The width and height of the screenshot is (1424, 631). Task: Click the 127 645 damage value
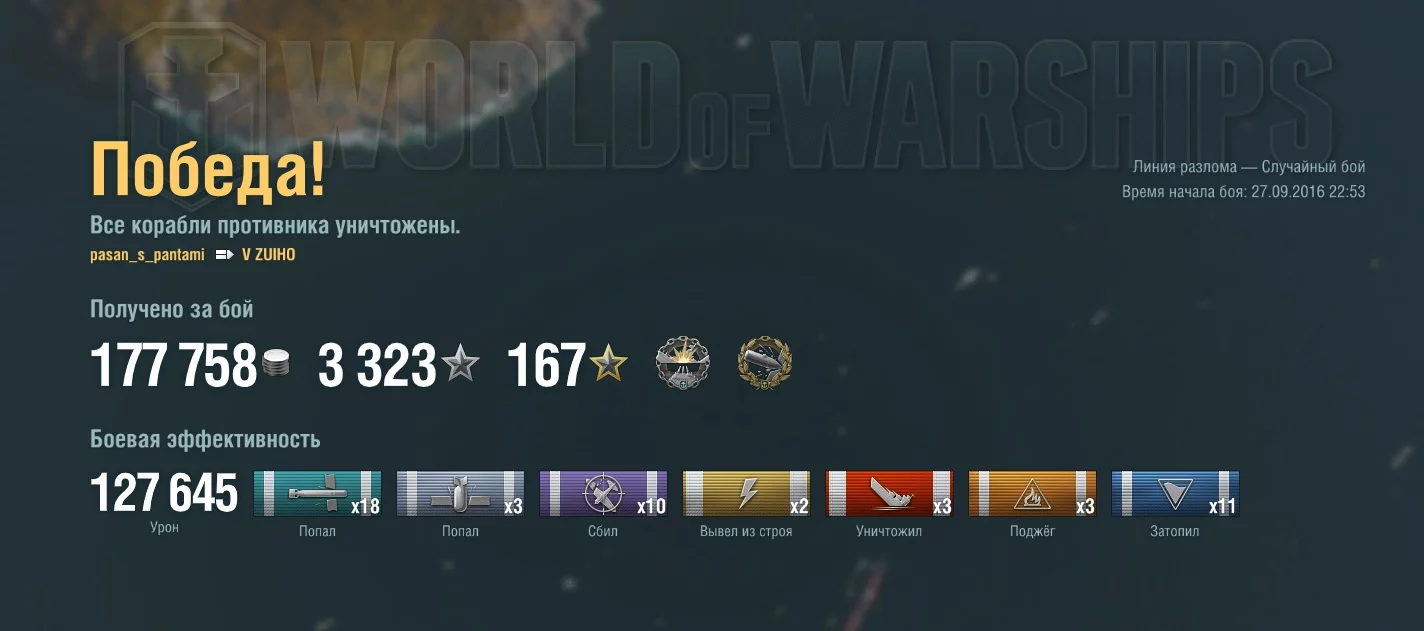164,493
